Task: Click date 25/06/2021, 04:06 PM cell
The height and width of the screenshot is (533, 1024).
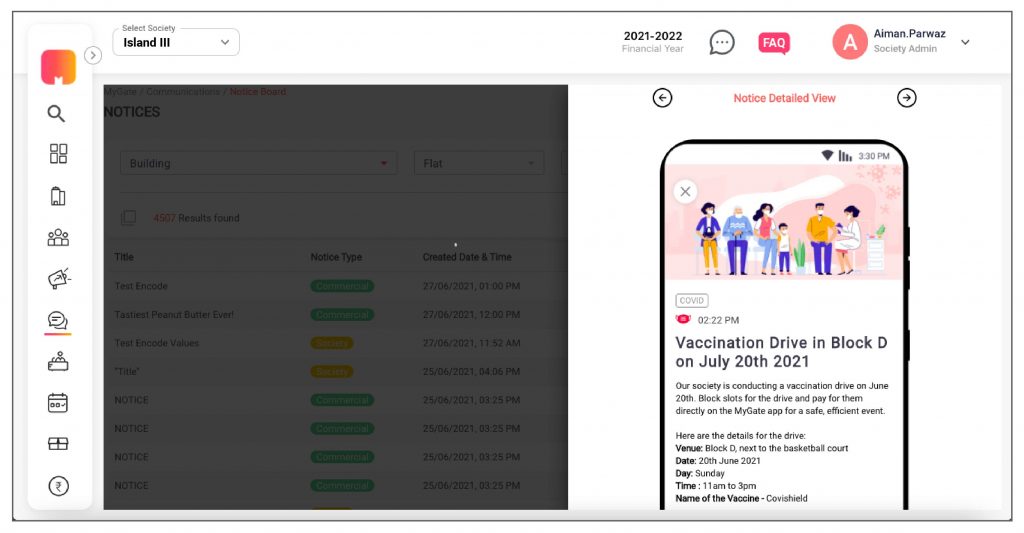Action: click(x=472, y=371)
